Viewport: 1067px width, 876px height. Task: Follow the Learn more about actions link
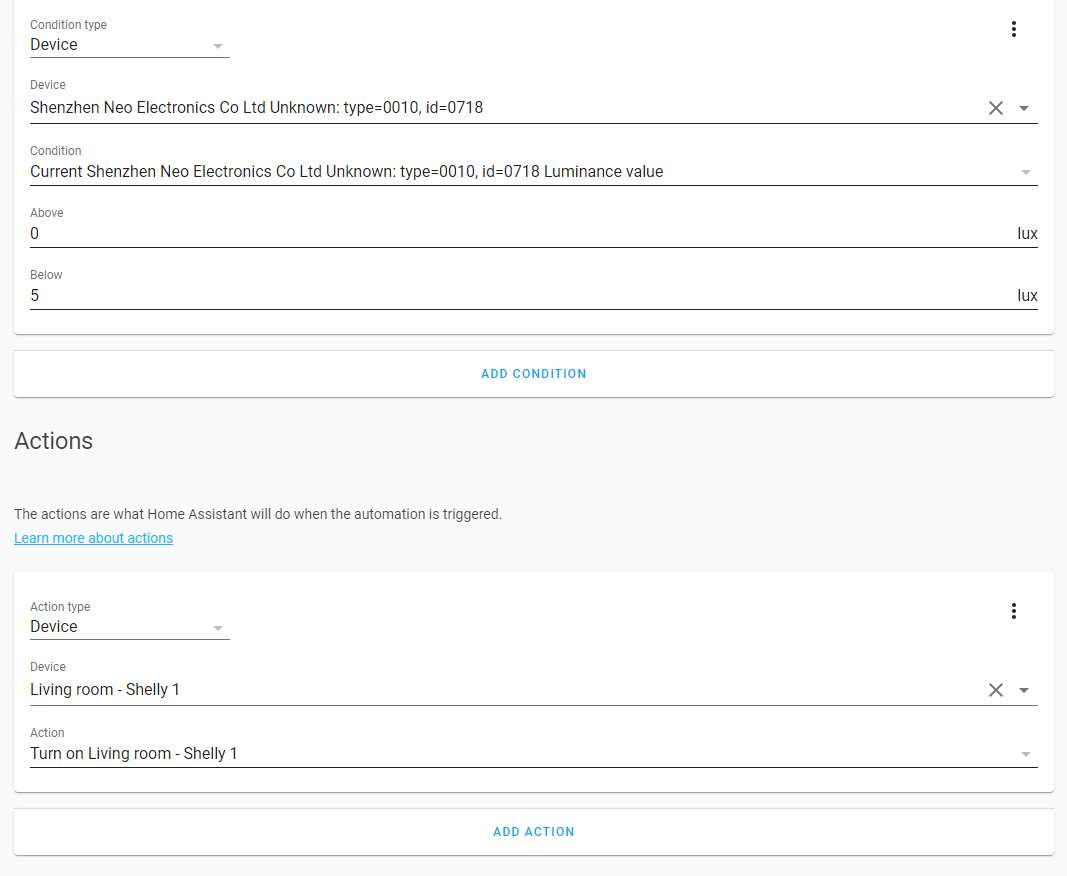click(93, 538)
